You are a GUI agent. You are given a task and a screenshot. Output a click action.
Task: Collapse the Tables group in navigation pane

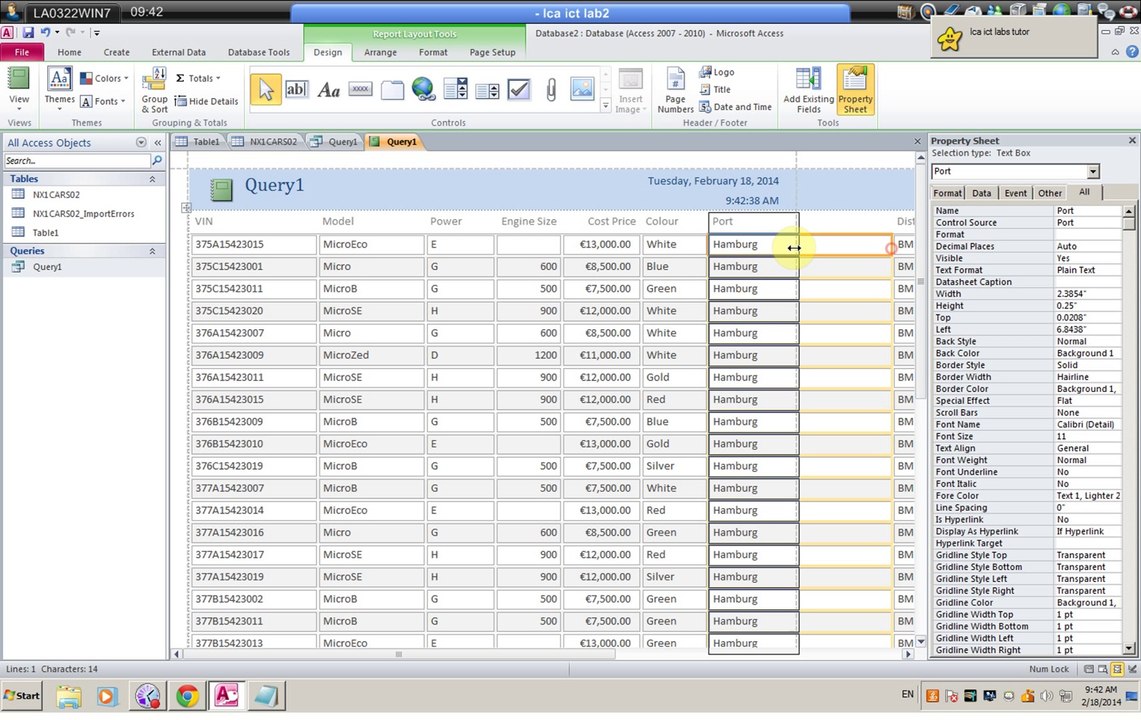pyautogui.click(x=152, y=178)
